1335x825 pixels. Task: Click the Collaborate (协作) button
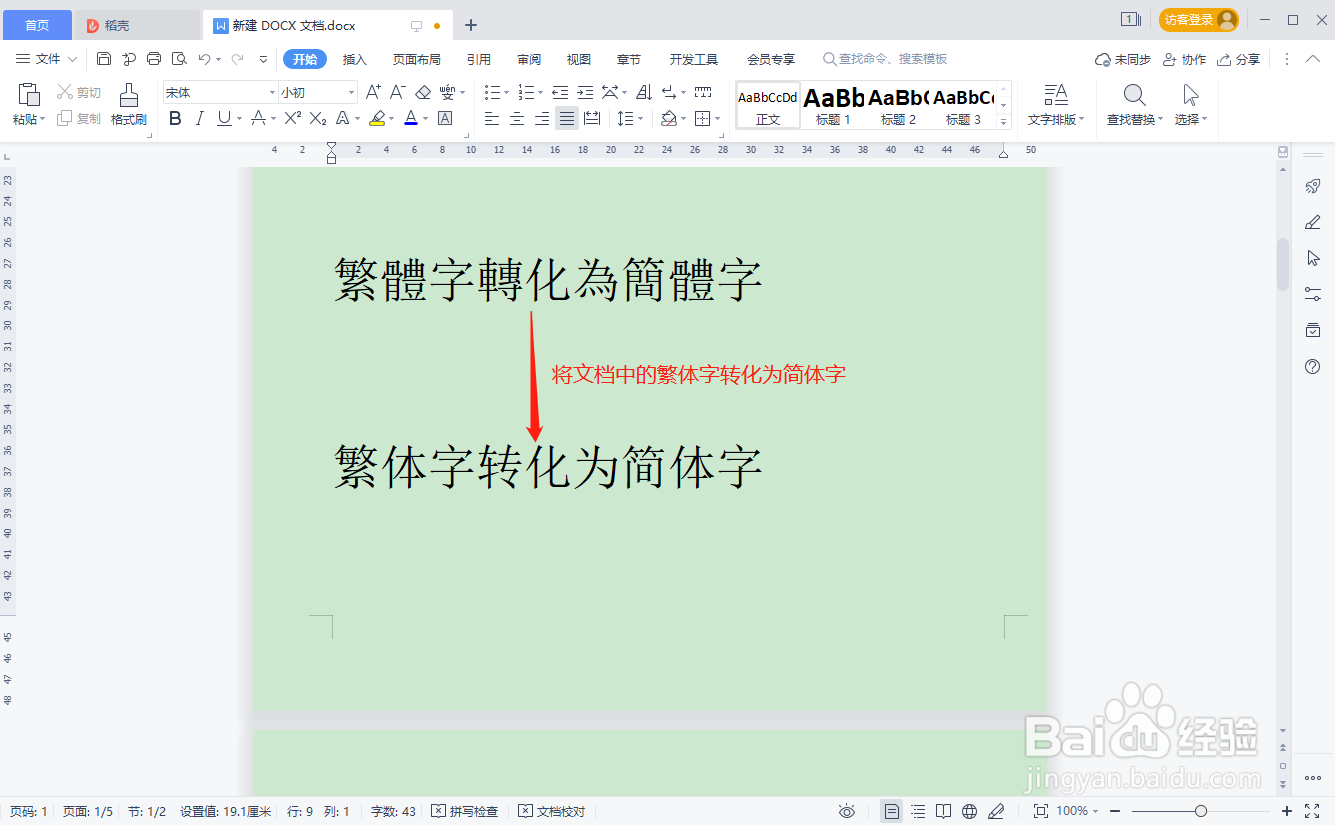pyautogui.click(x=1185, y=59)
